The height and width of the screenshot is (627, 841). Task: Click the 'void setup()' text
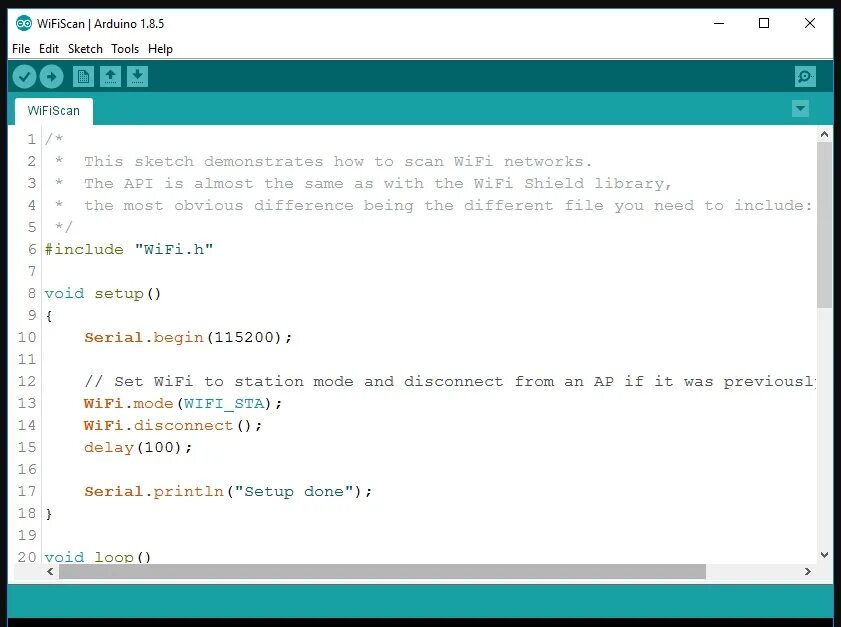[103, 294]
